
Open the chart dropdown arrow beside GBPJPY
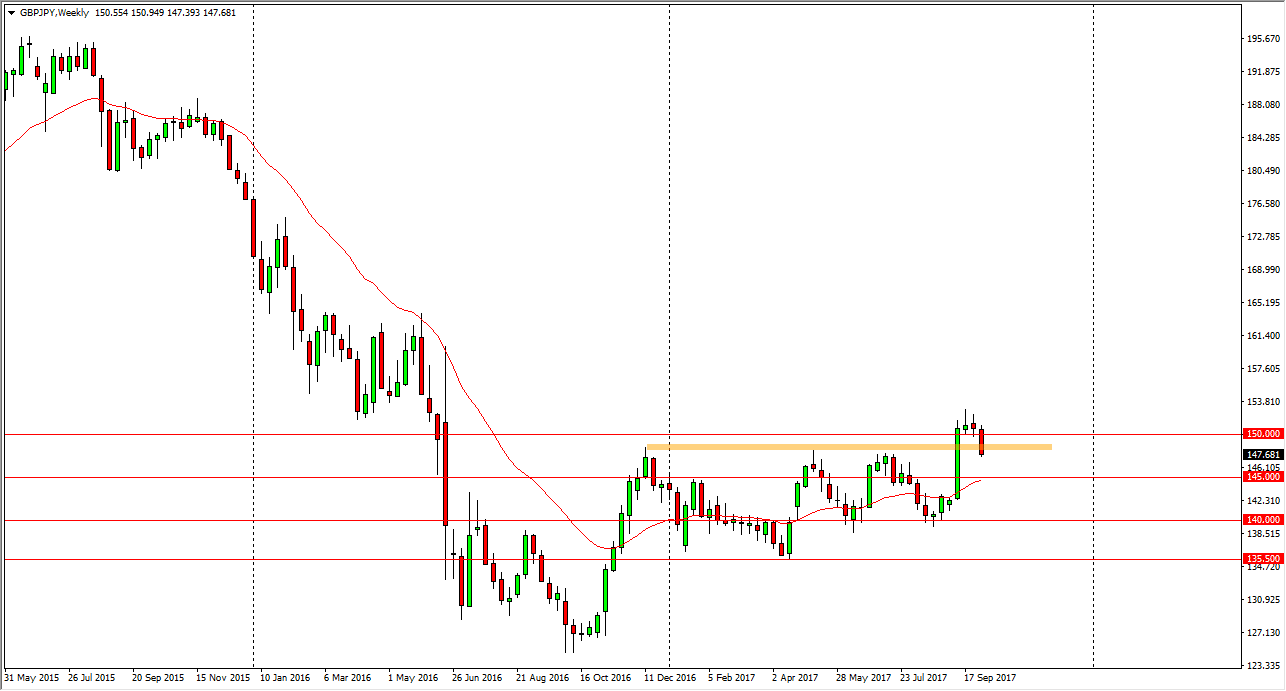(x=11, y=13)
